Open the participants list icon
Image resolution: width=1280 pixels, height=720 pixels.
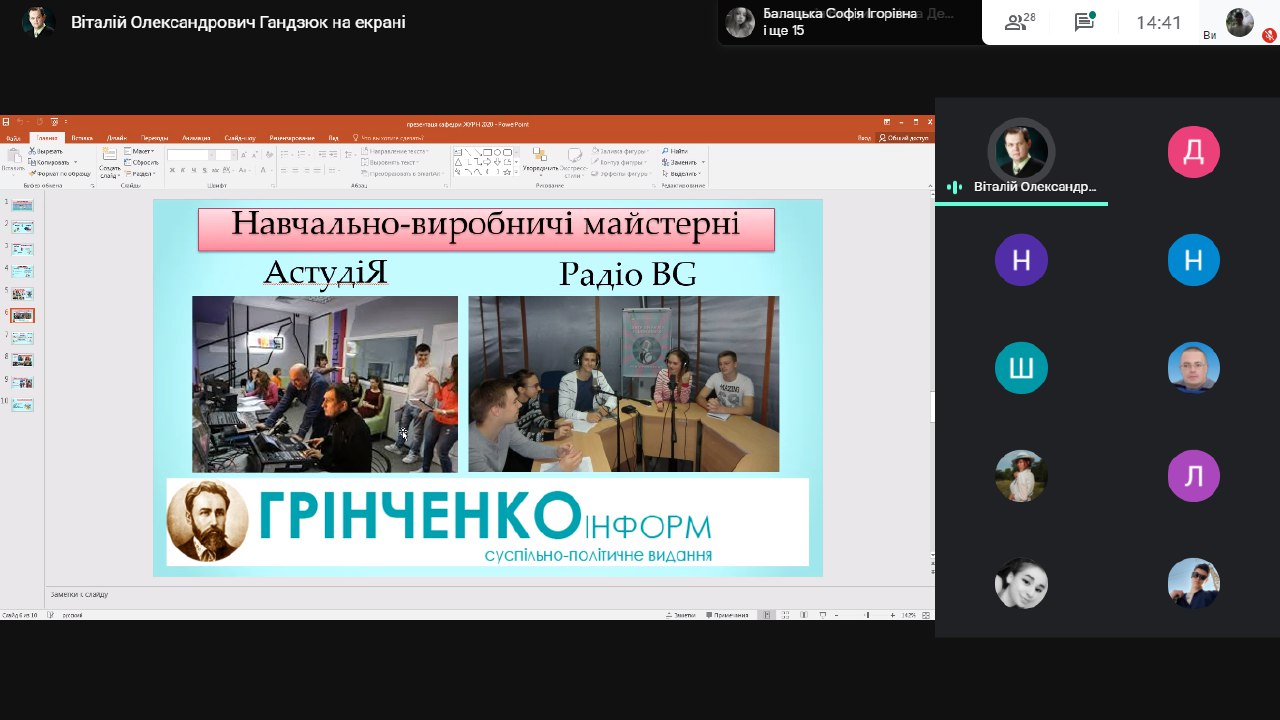click(x=1020, y=22)
